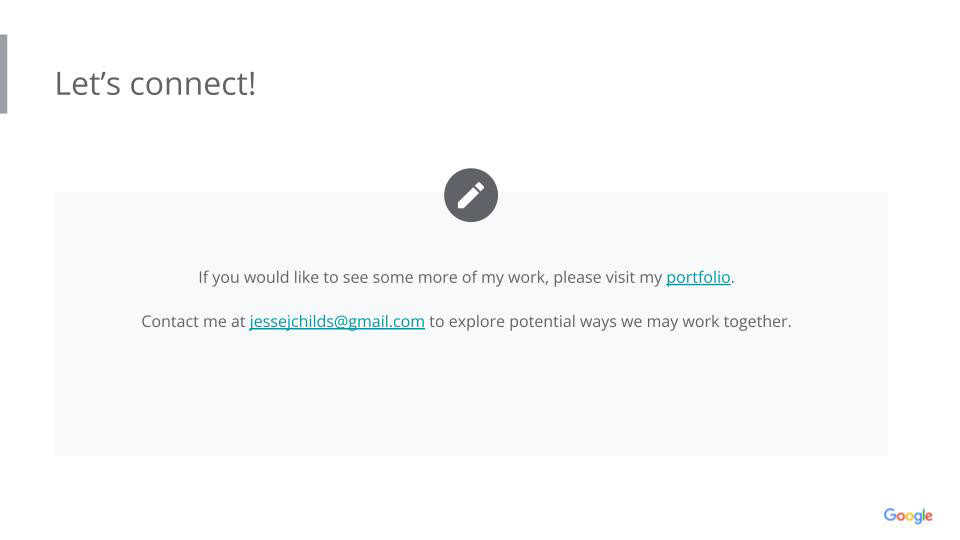This screenshot has height=540, width=960.
Task: Click the "gmail.com" part of the email address
Action: (387, 321)
